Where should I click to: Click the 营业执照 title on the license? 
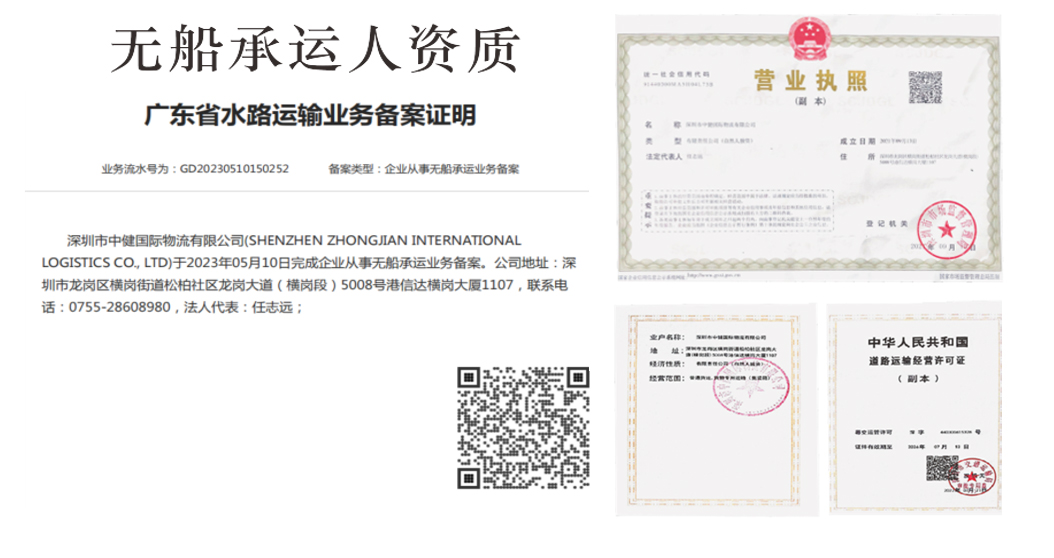(810, 81)
